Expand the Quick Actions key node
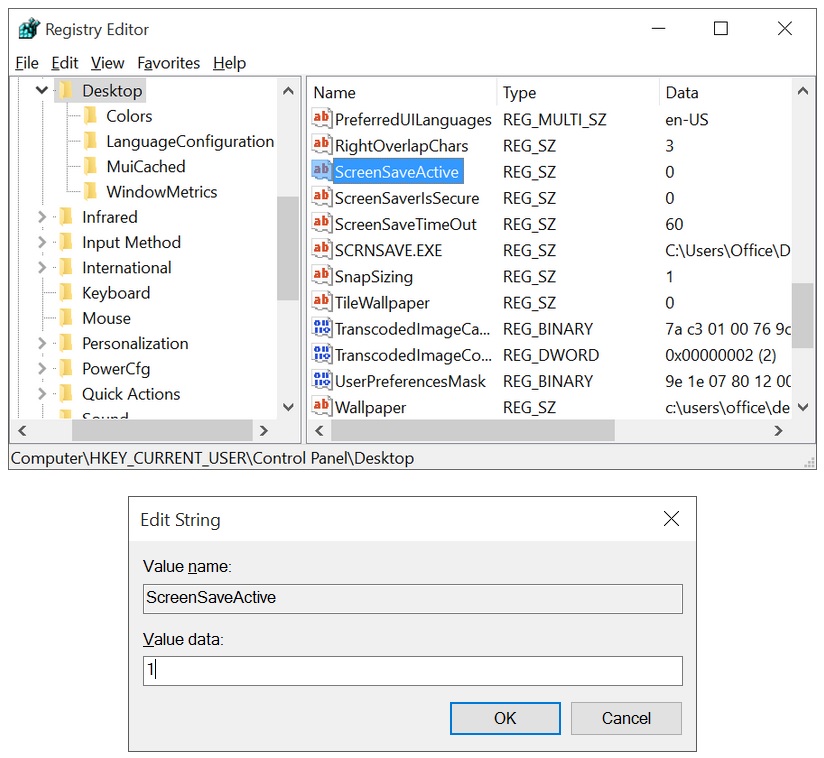 [x=41, y=394]
